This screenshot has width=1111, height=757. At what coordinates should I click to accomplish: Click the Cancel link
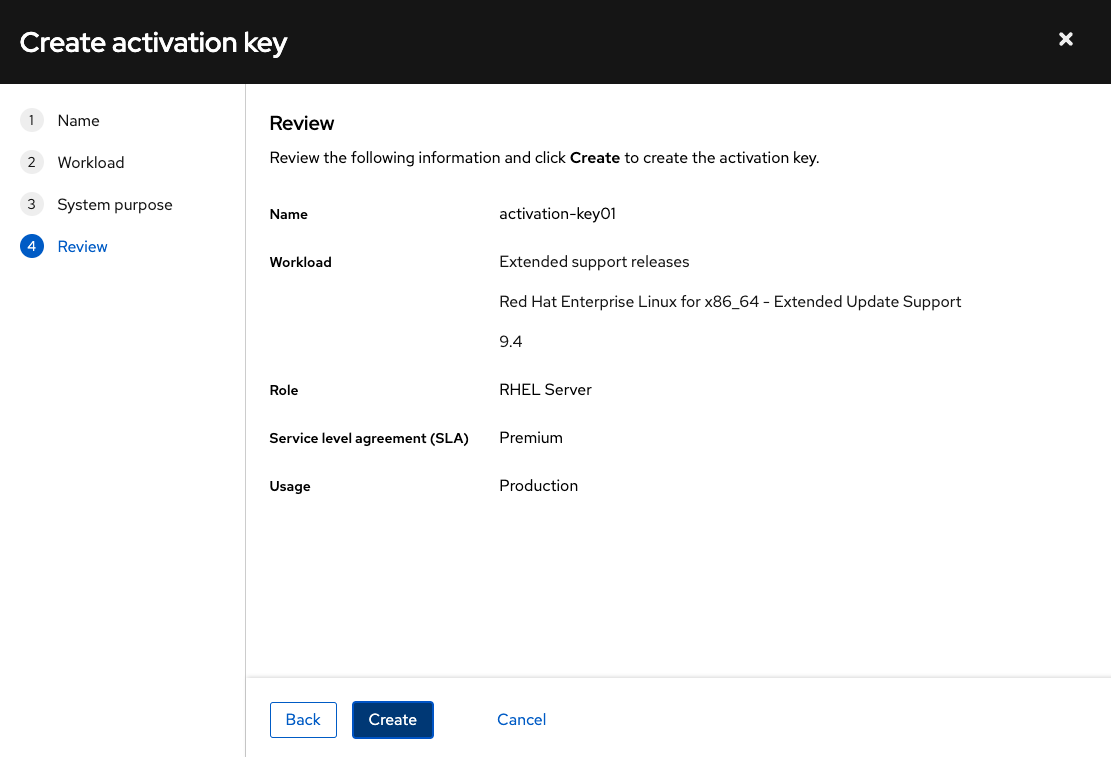click(x=521, y=719)
